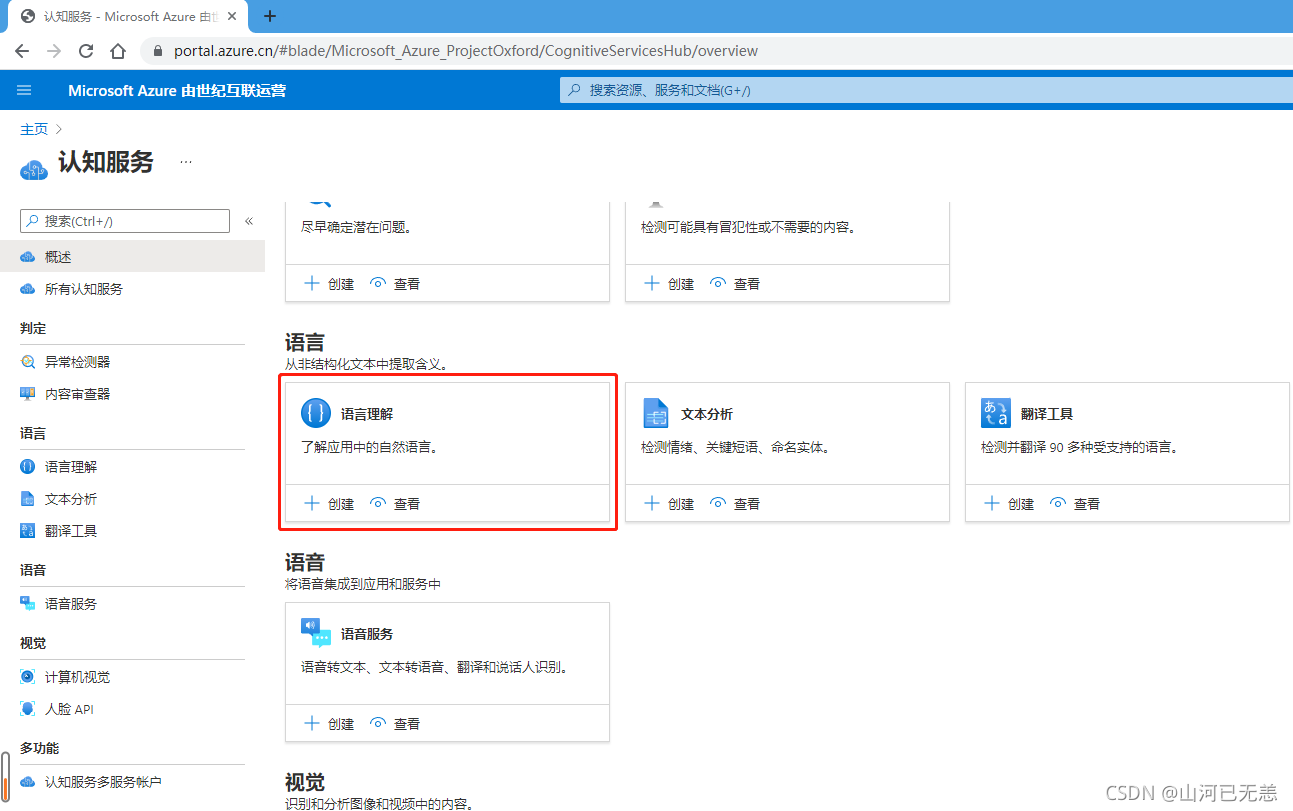Click the 内容审查器 icon in sidebar
Viewport: 1293px width, 811px height.
[x=28, y=394]
